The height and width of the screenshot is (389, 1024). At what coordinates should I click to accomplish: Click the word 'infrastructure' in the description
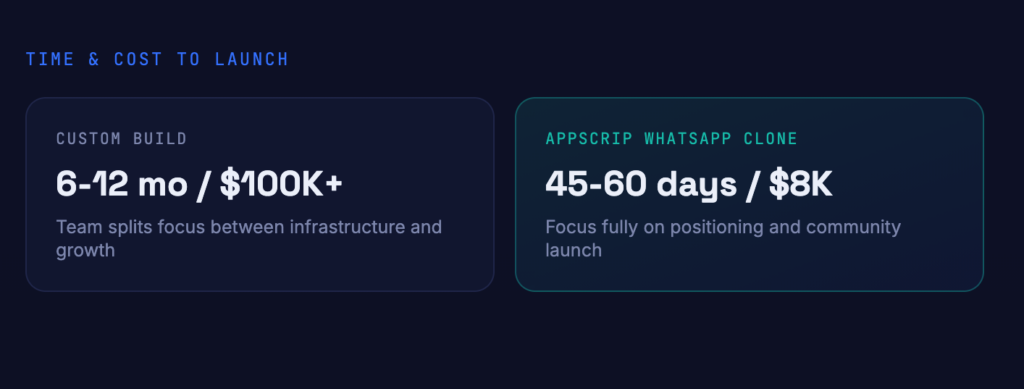(346, 227)
